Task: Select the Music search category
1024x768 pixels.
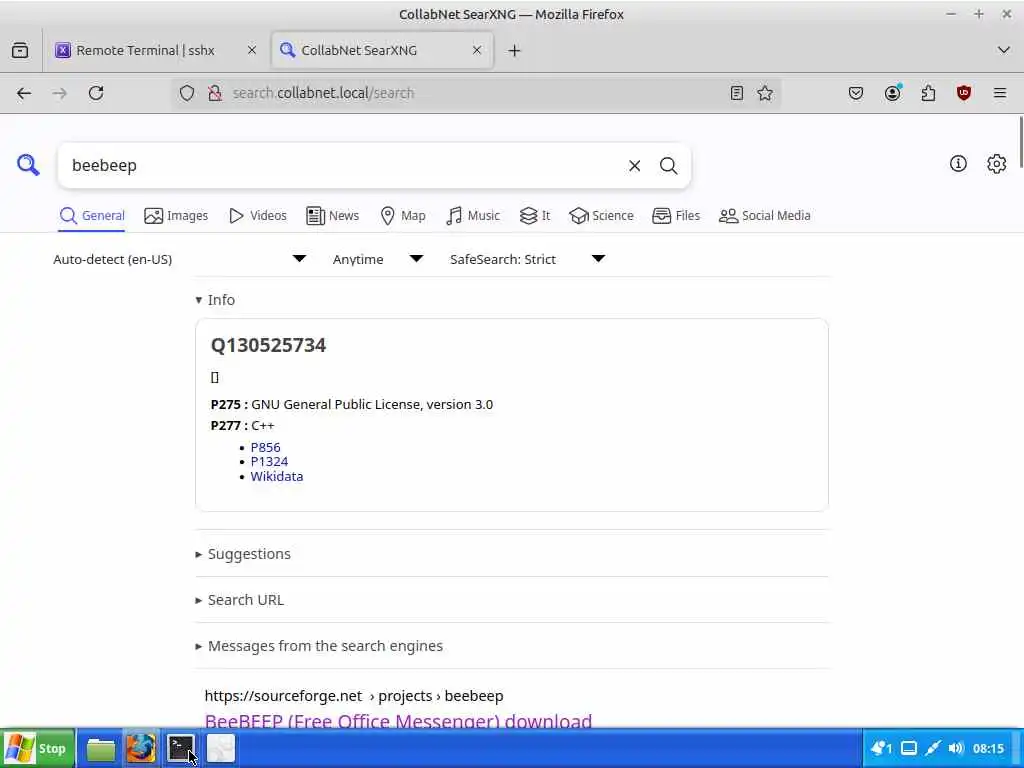Action: click(x=473, y=216)
